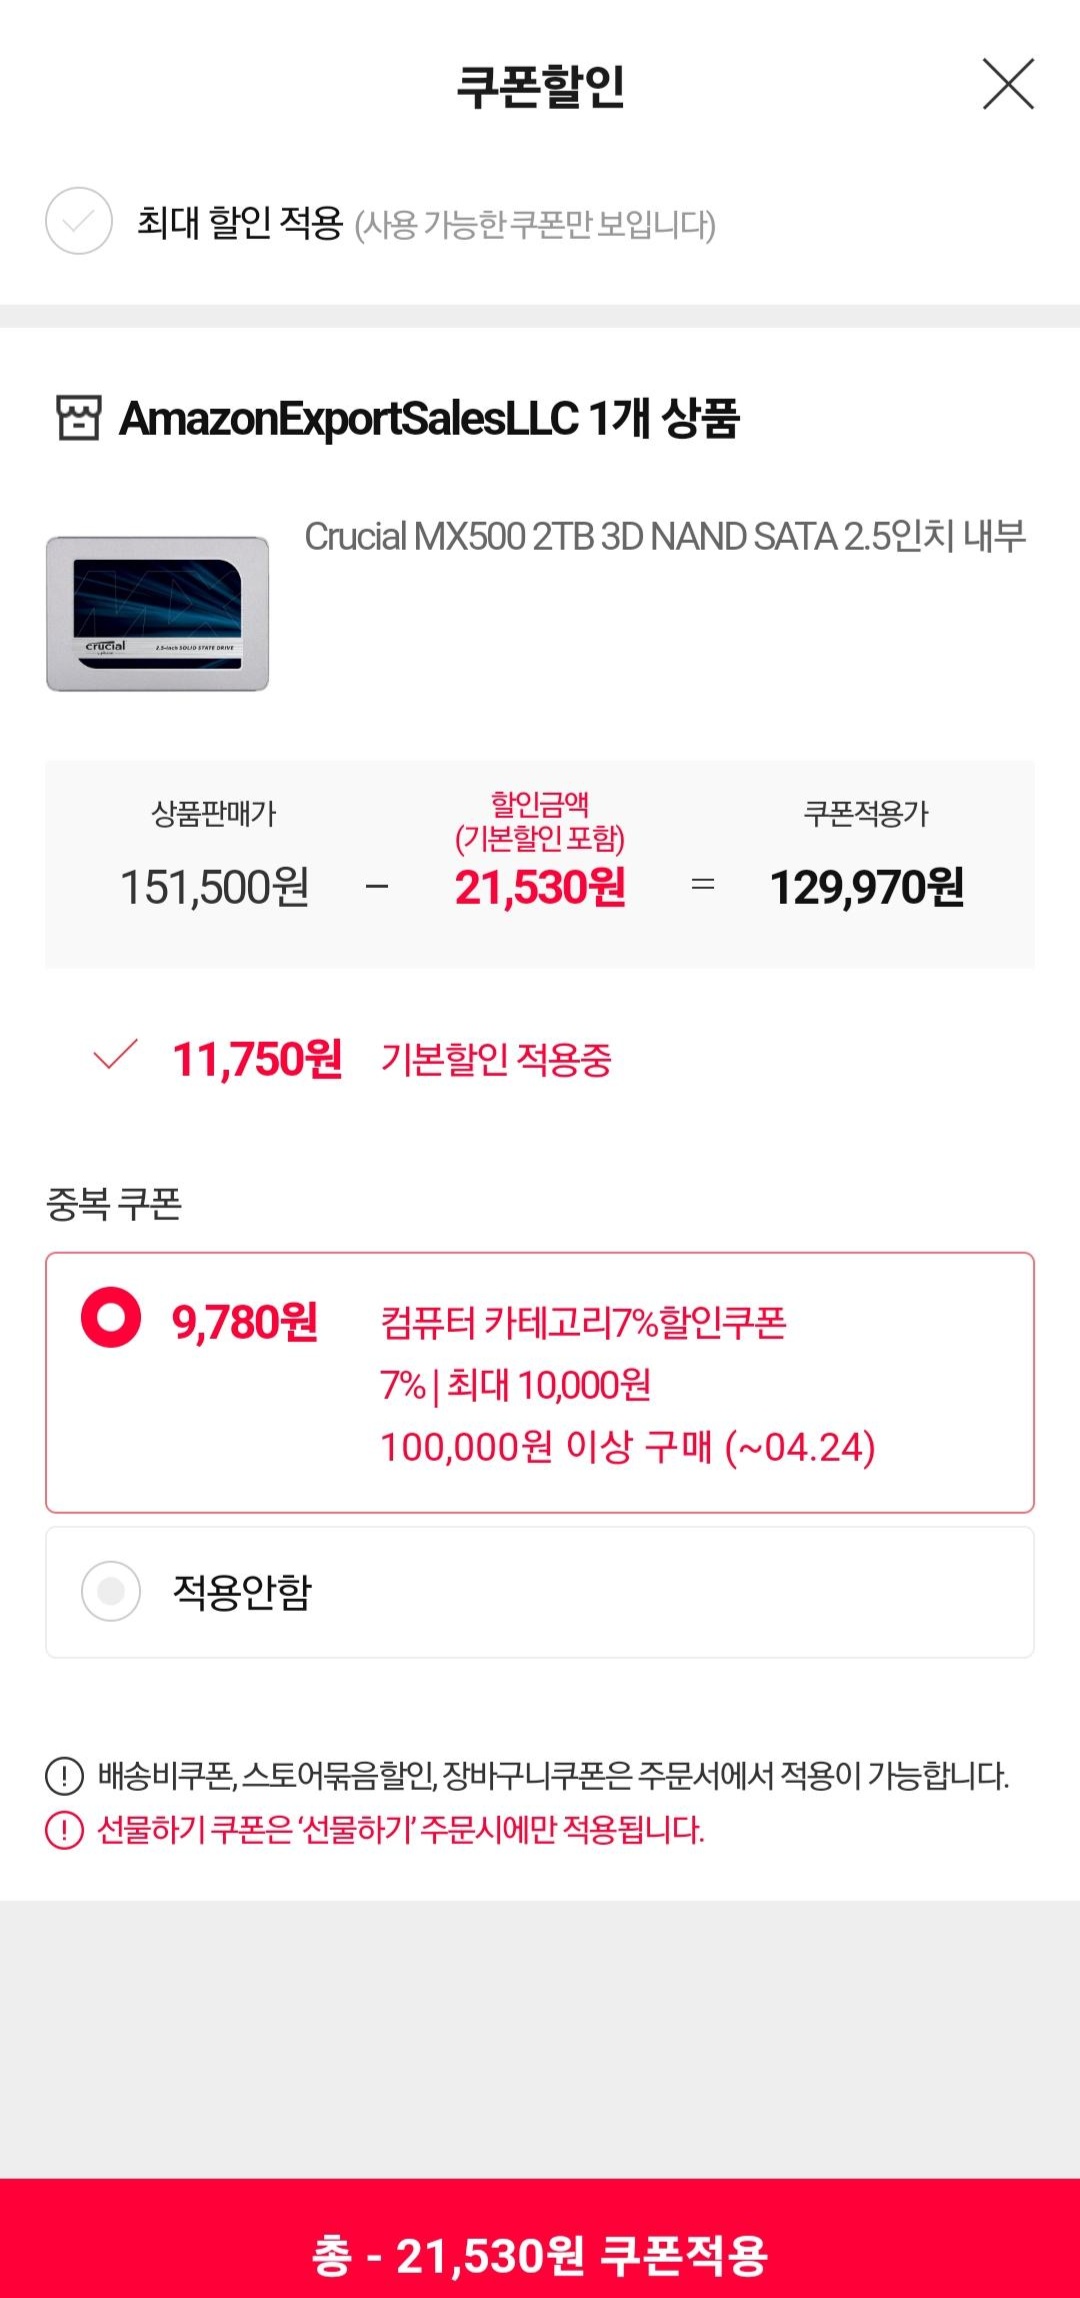Click the AmazonExportSalesLLC store name

coord(349,418)
